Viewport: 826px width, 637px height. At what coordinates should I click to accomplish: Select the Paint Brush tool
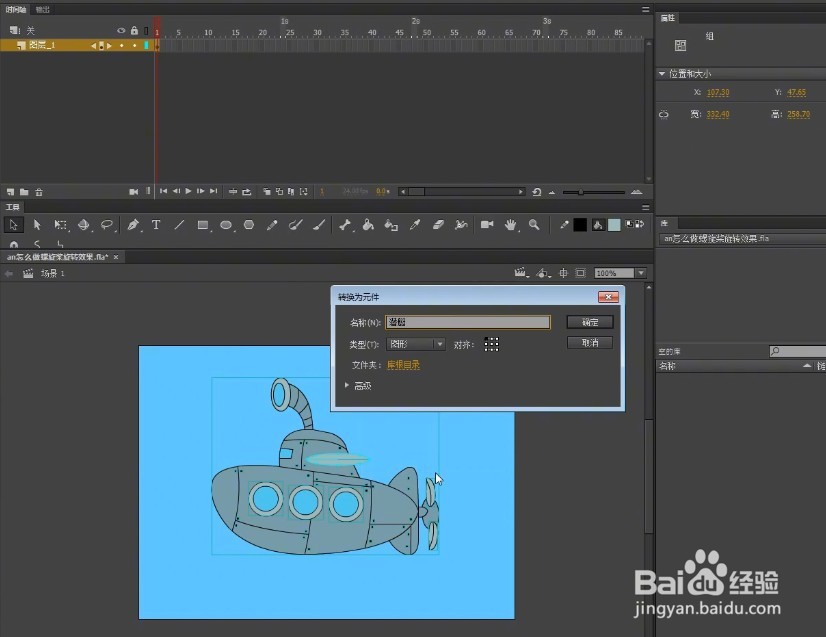point(296,225)
